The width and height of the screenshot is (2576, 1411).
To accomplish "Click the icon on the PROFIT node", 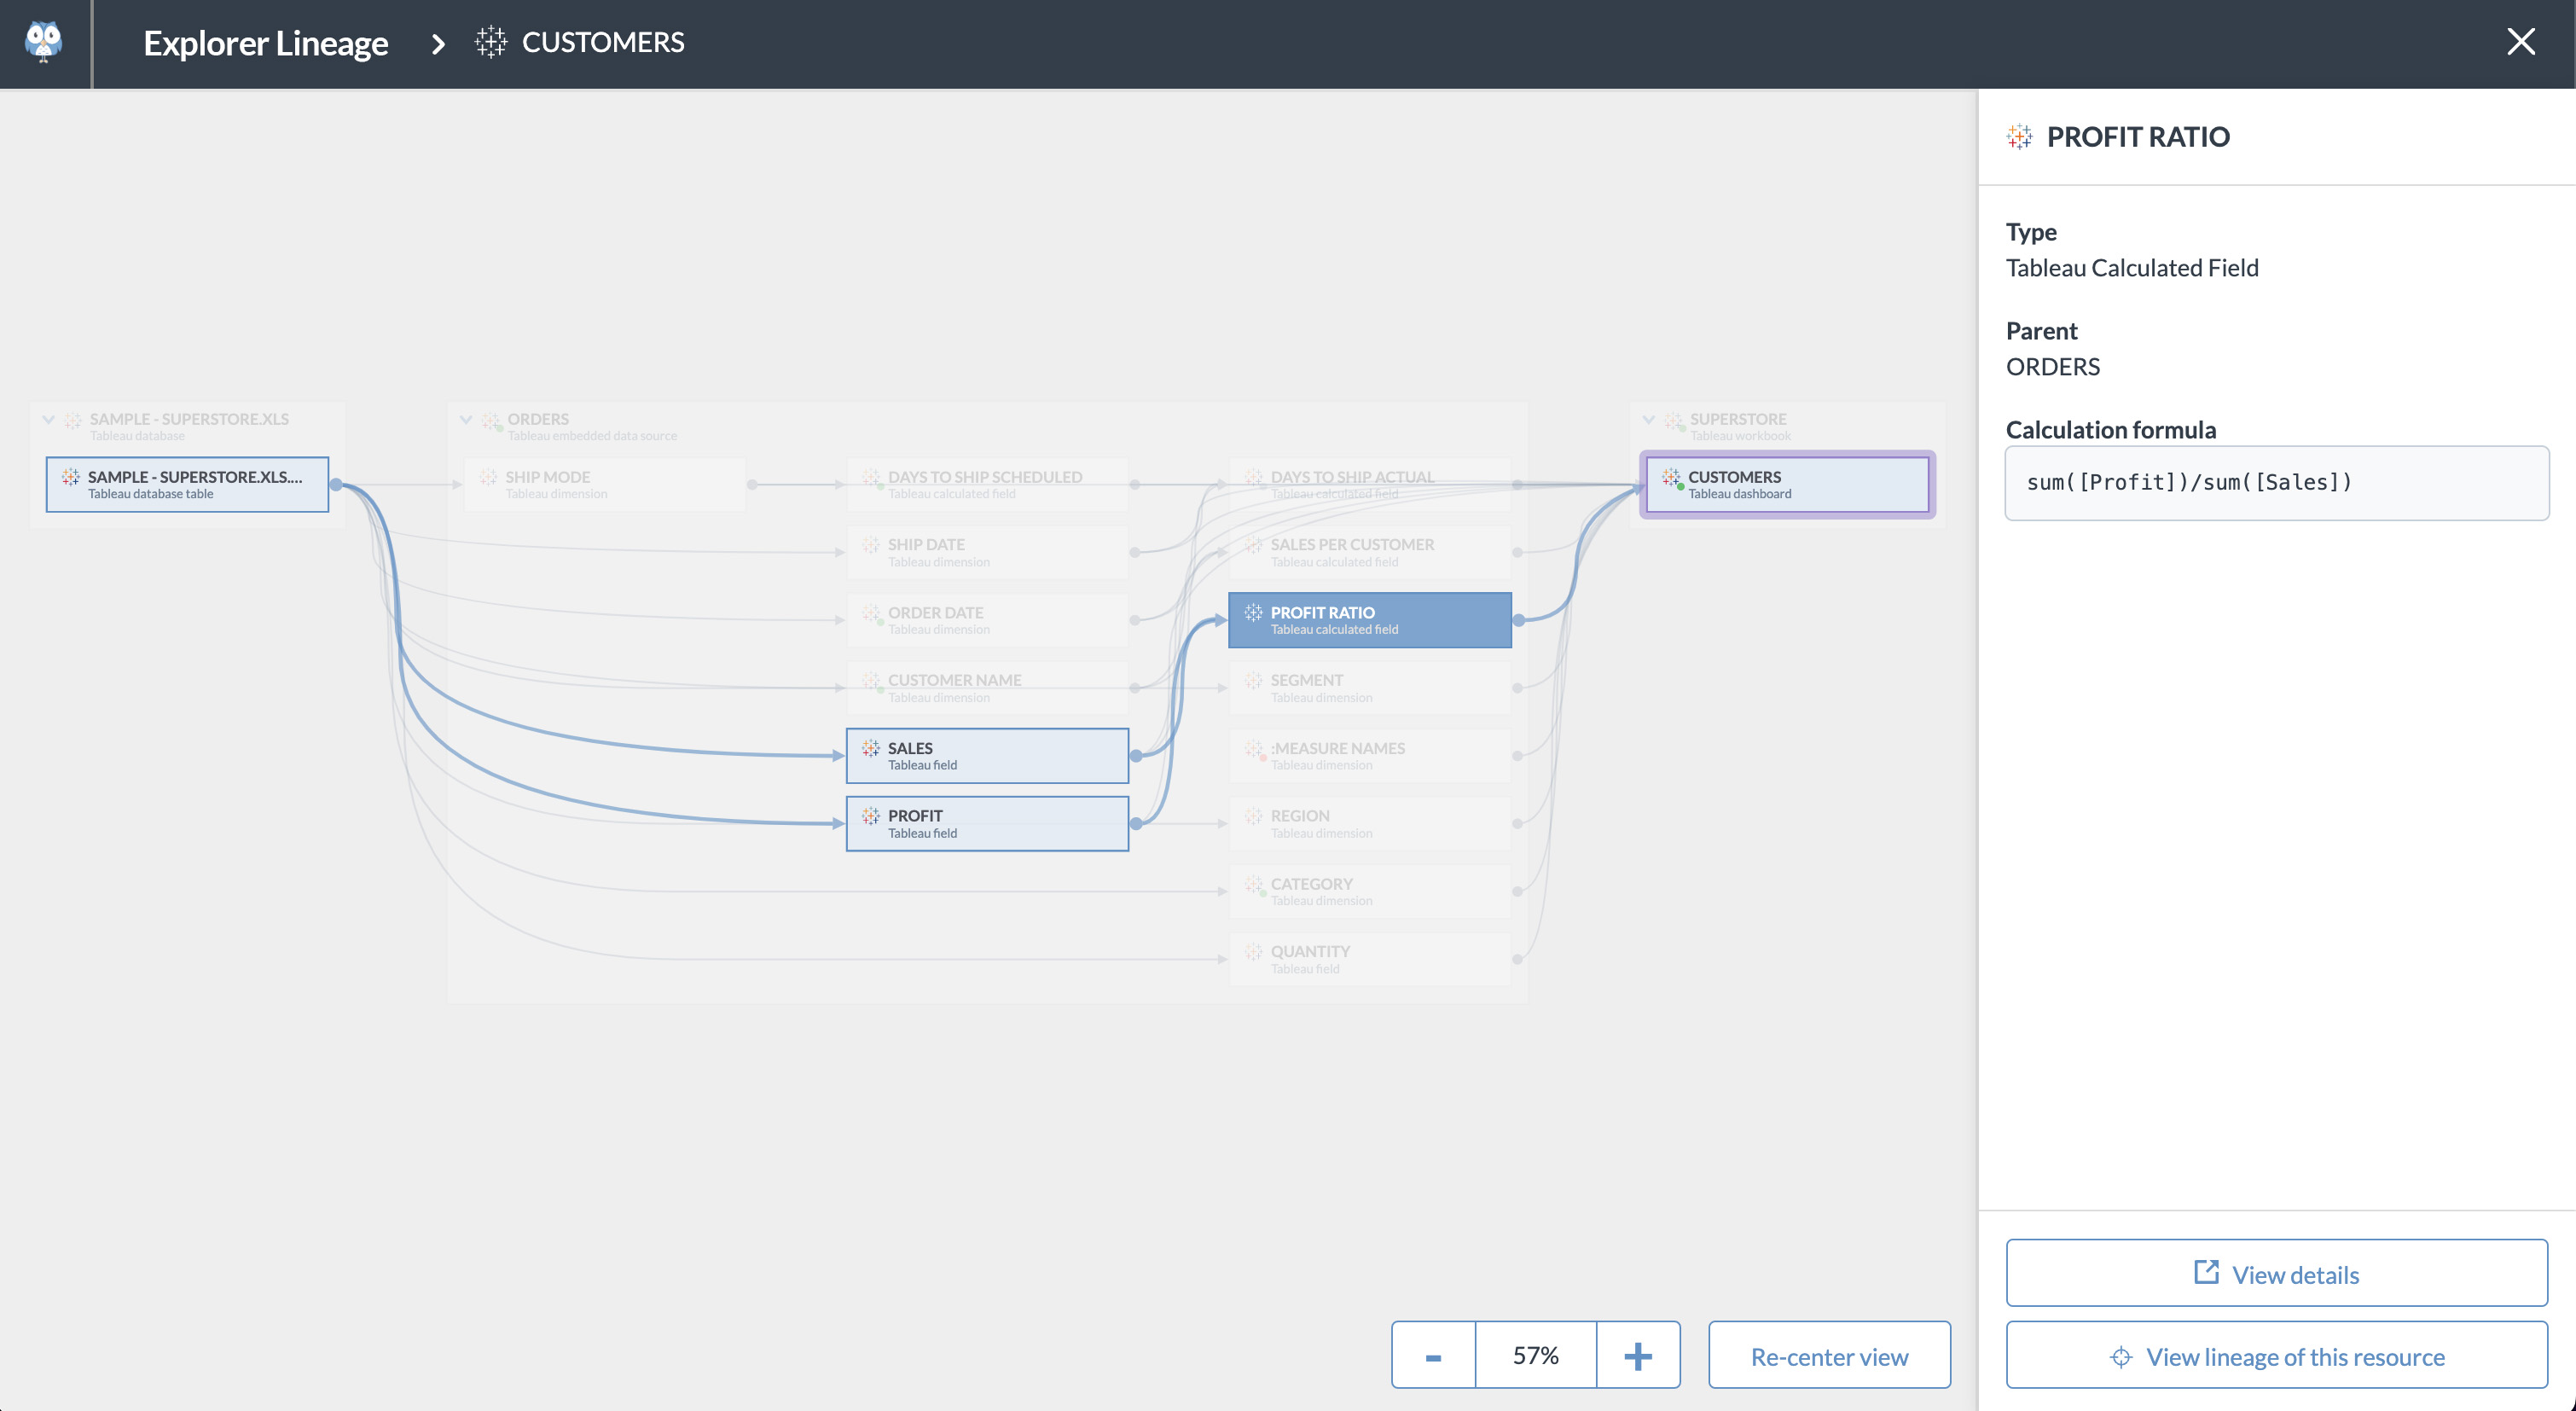I will pos(870,816).
